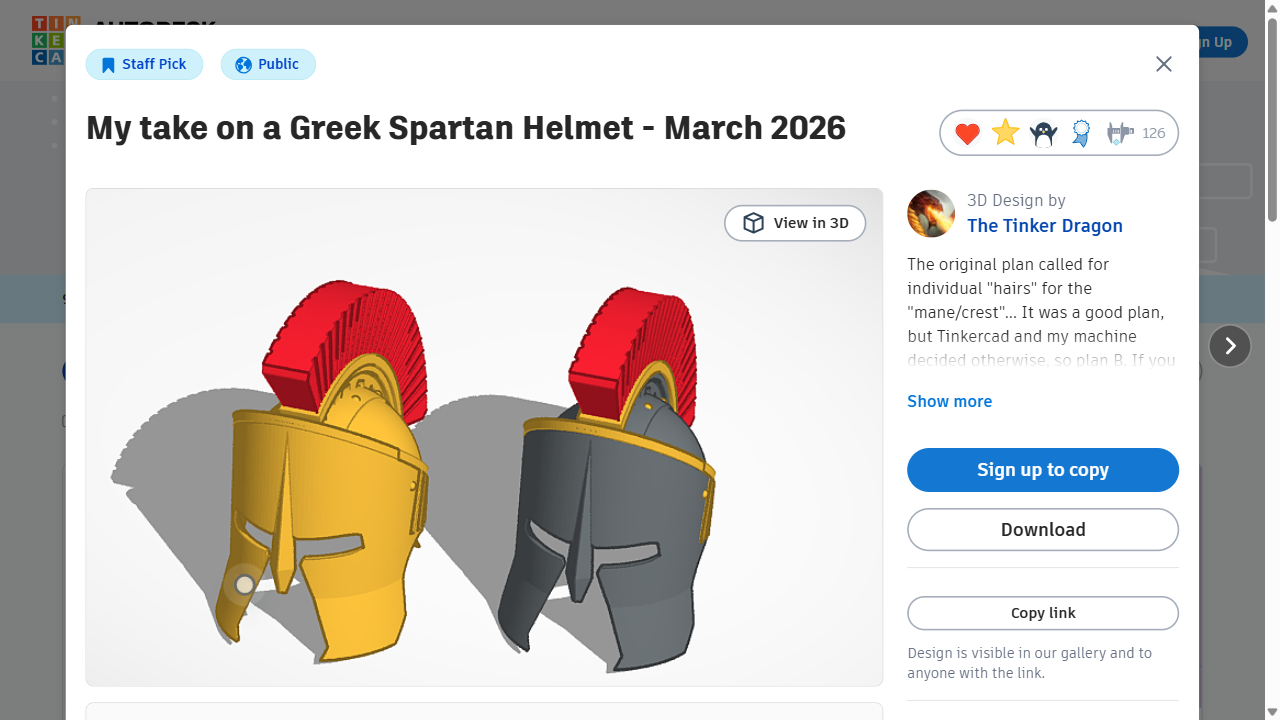Click the bookmark icon on Staff Pick
Viewport: 1280px width, 720px height.
pyautogui.click(x=108, y=63)
